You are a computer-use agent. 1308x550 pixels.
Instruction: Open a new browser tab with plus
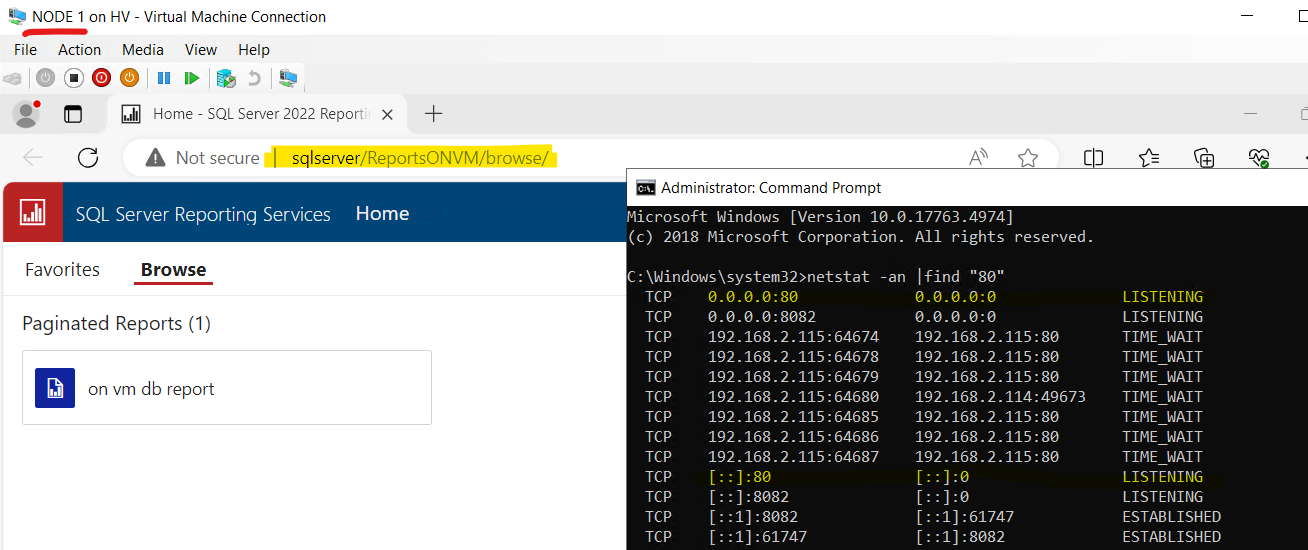click(433, 114)
